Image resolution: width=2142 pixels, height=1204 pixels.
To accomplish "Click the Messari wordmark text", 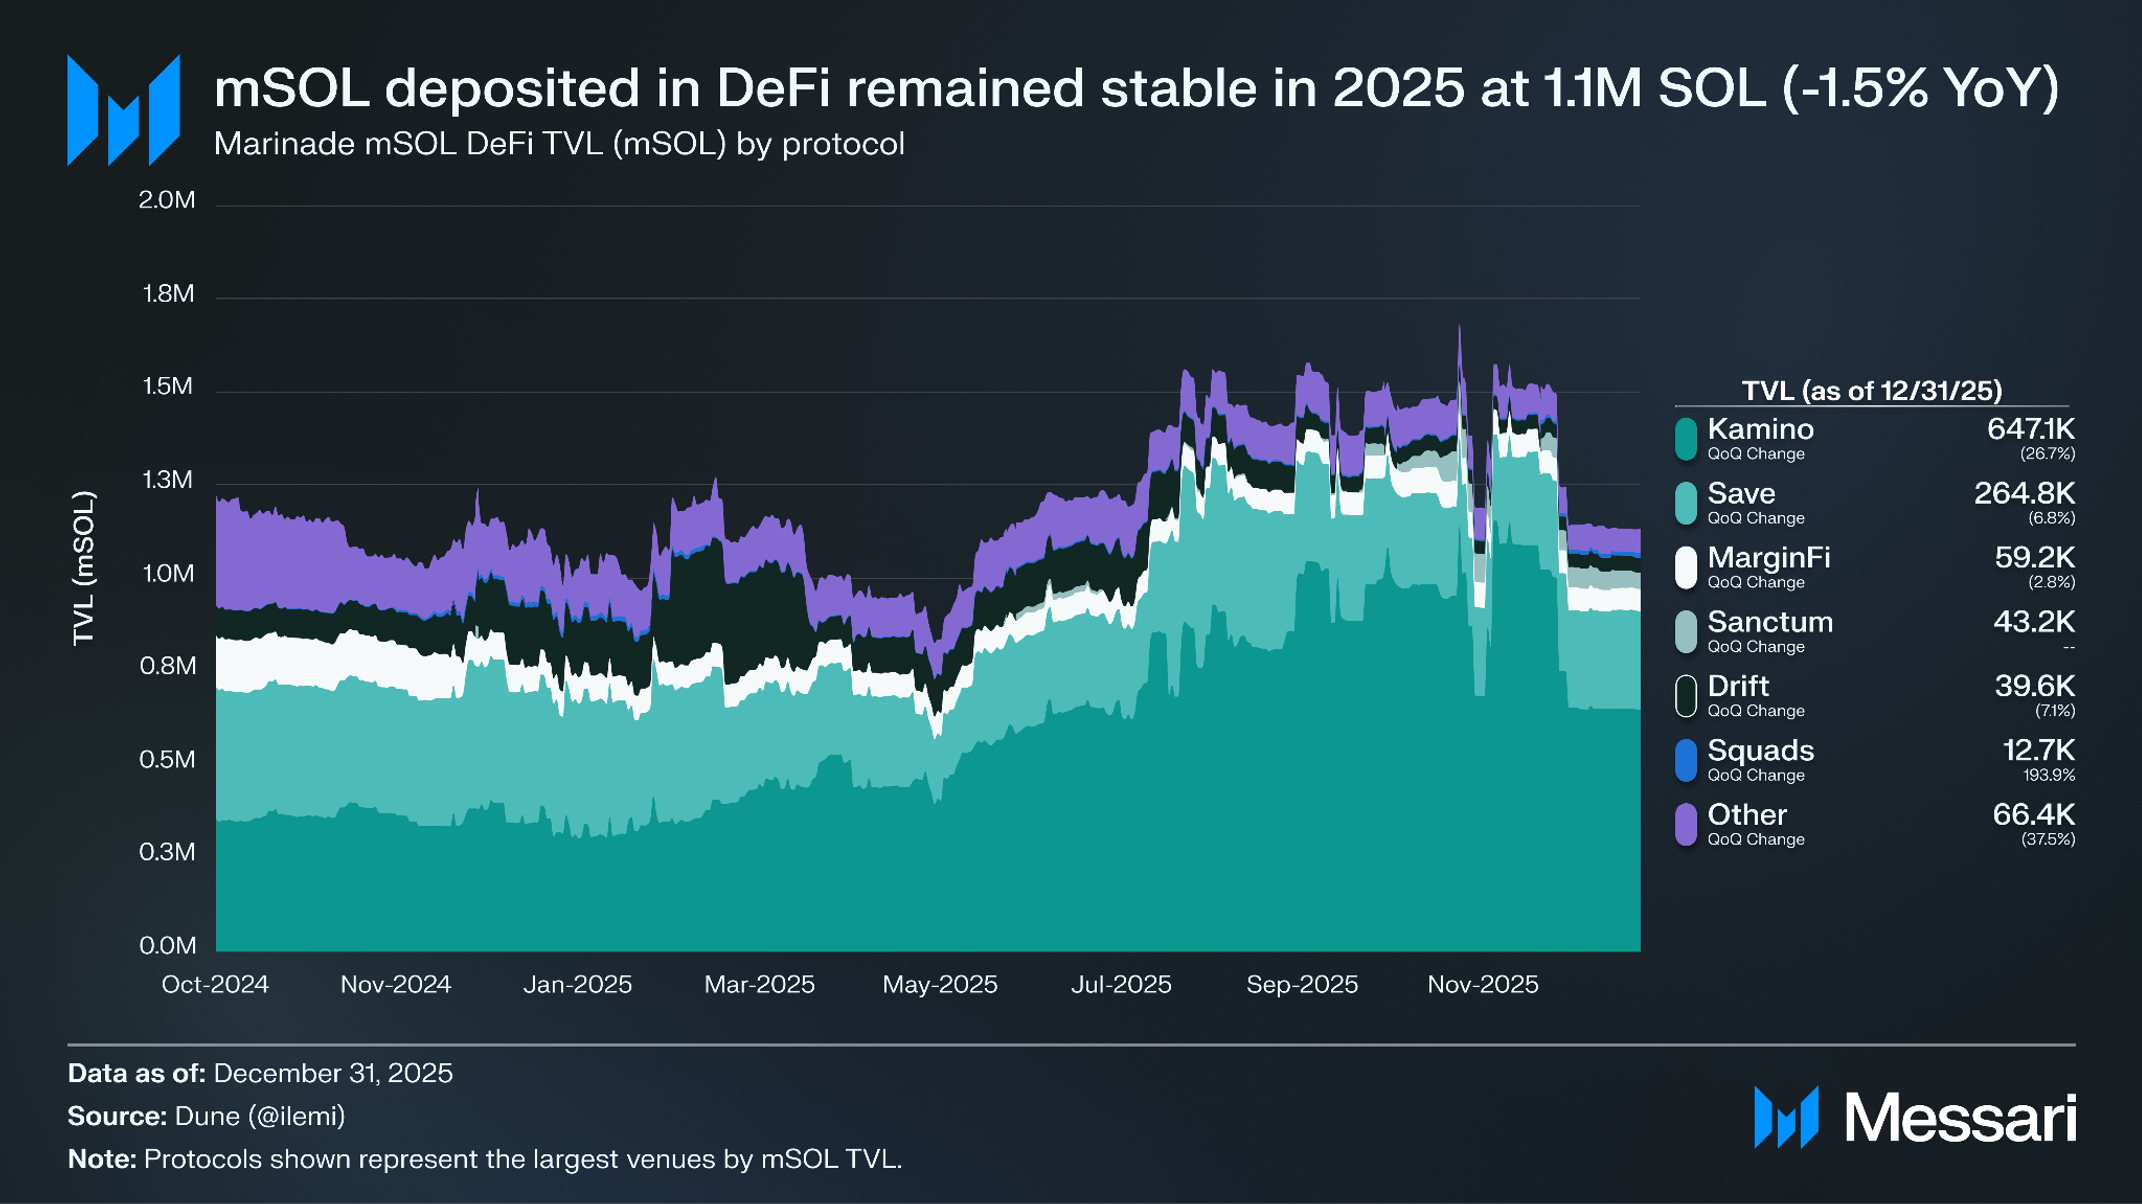I will (x=1960, y=1118).
